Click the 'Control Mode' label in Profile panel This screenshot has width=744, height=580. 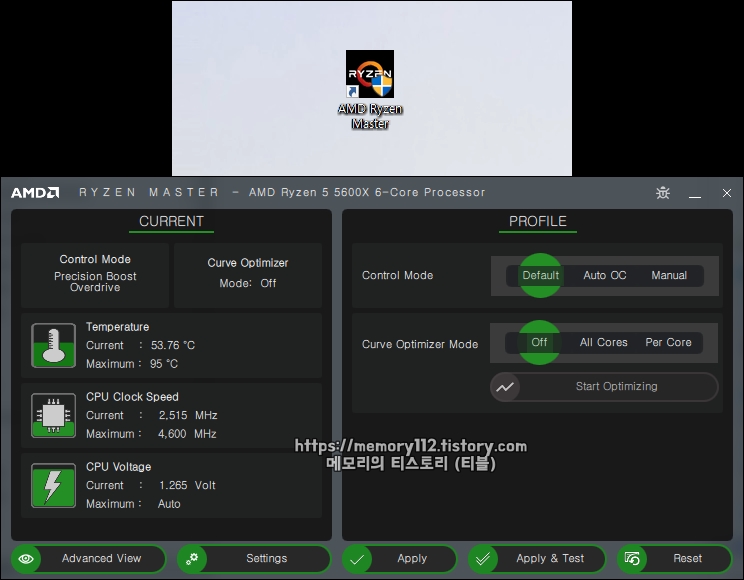pyautogui.click(x=397, y=275)
